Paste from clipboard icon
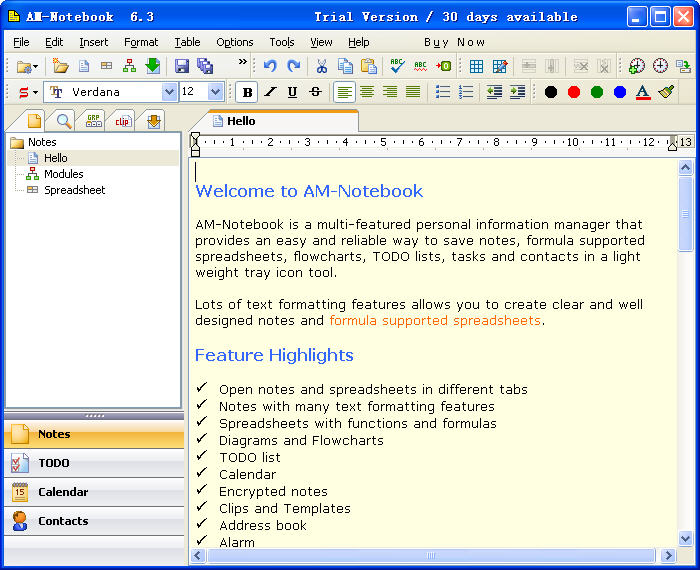The height and width of the screenshot is (570, 700). (369, 66)
